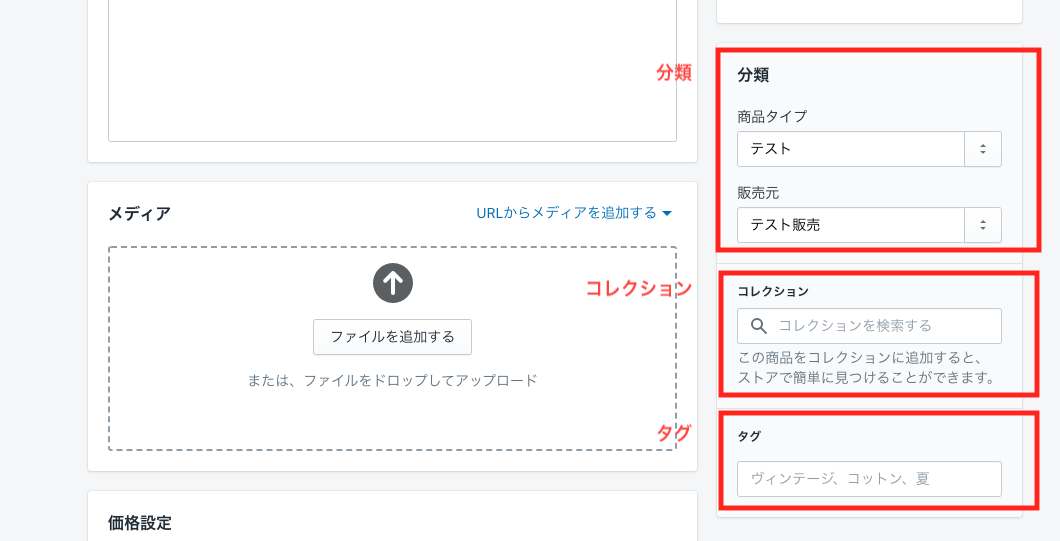Expand the URLからメディアを追加する menu

click(x=567, y=213)
